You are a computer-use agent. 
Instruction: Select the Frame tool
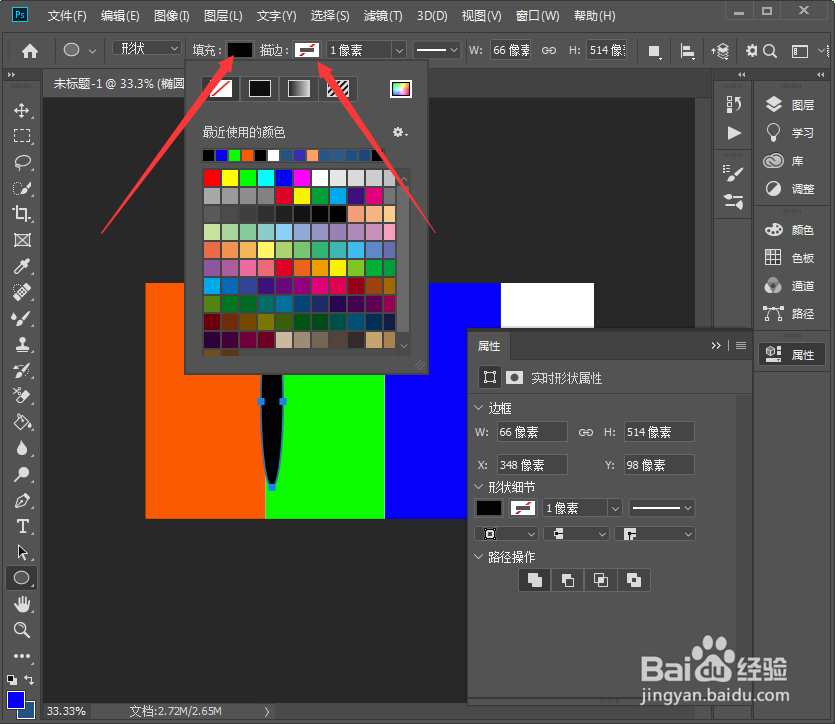22,240
